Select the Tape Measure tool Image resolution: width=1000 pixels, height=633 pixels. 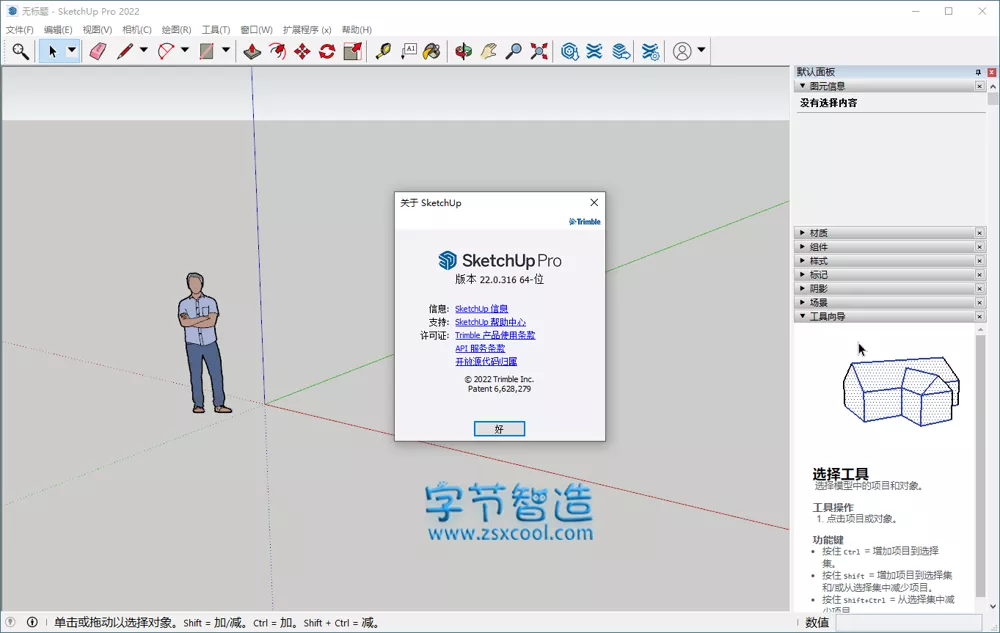(x=383, y=51)
